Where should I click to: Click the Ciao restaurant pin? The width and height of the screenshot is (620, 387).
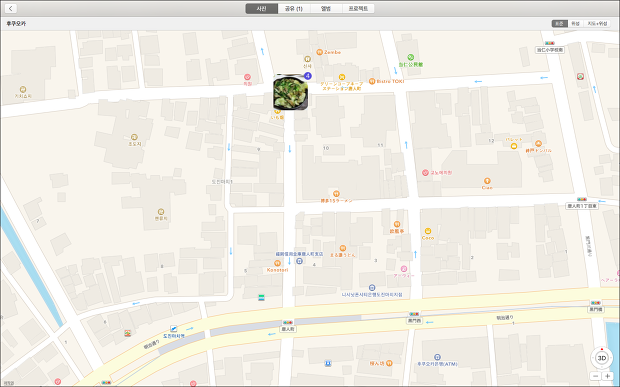[x=487, y=181]
